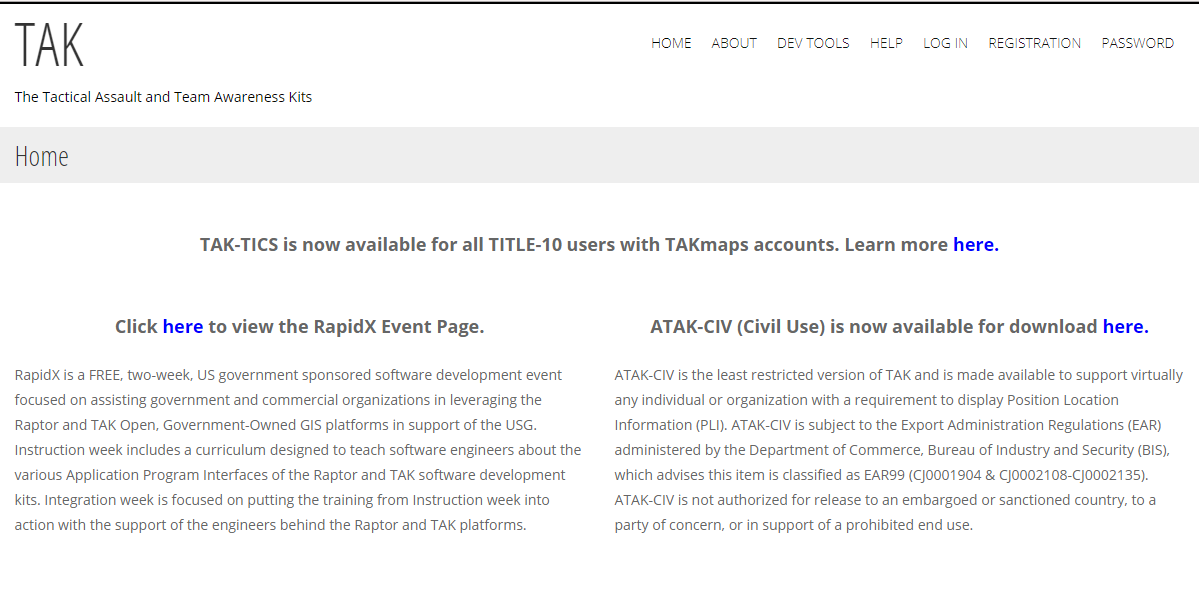Download ATAK-CIV via the here link
The height and width of the screenshot is (590, 1199).
[x=1125, y=326]
